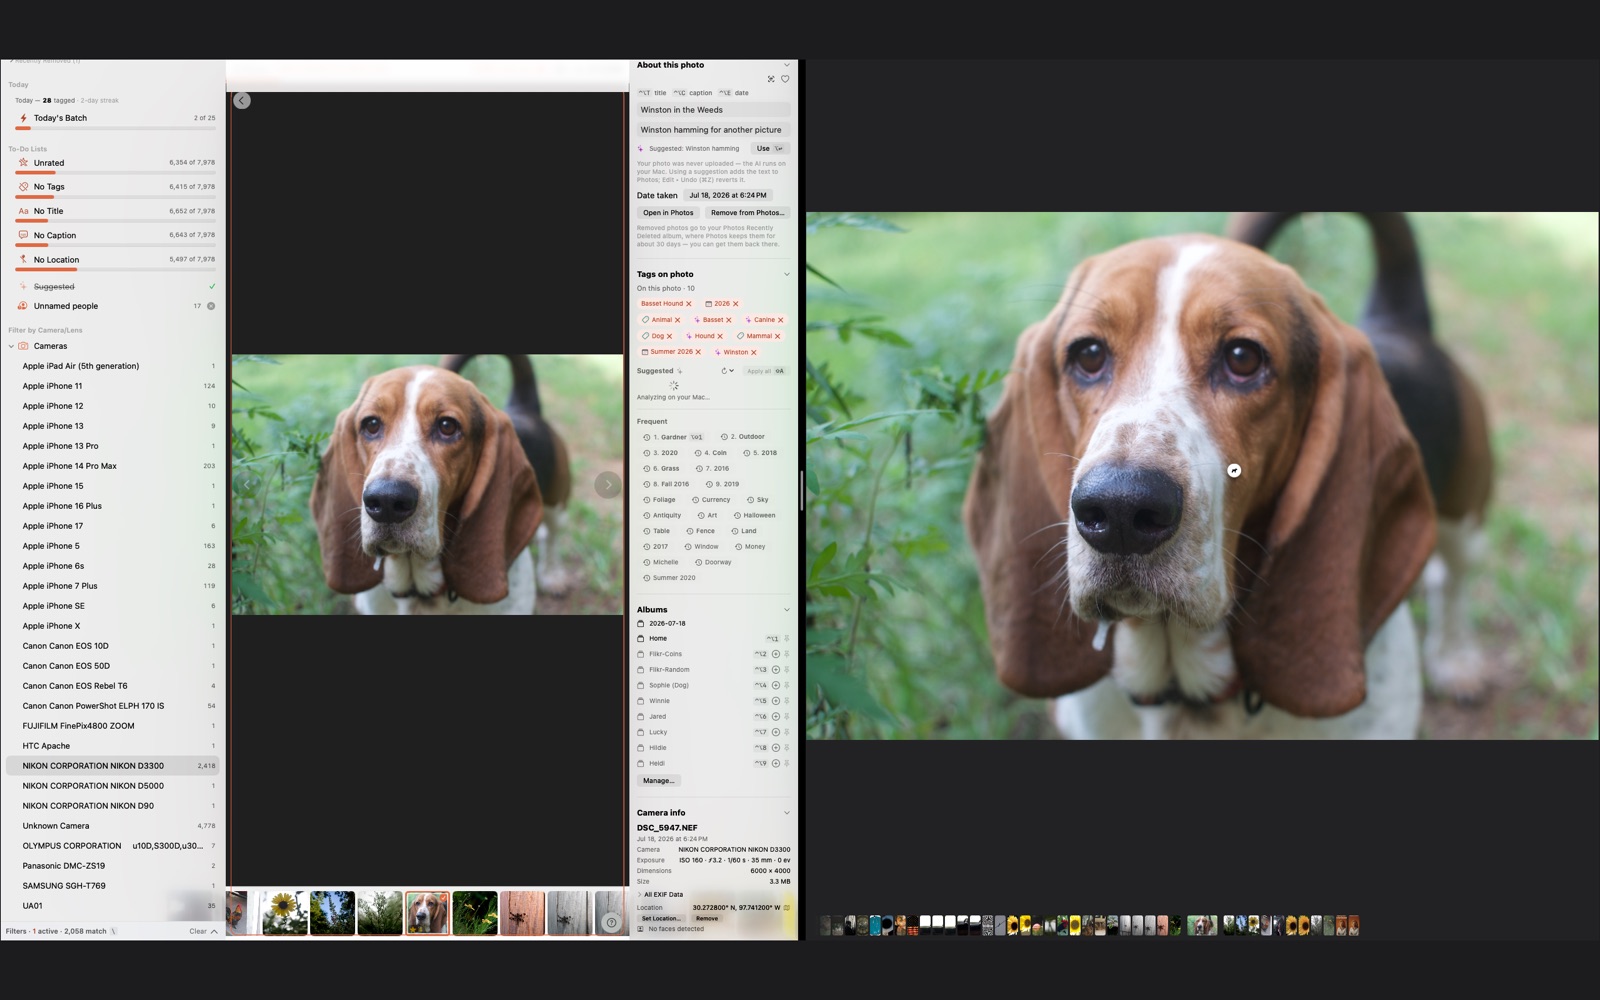Click the No Location progress bar

coord(114,270)
